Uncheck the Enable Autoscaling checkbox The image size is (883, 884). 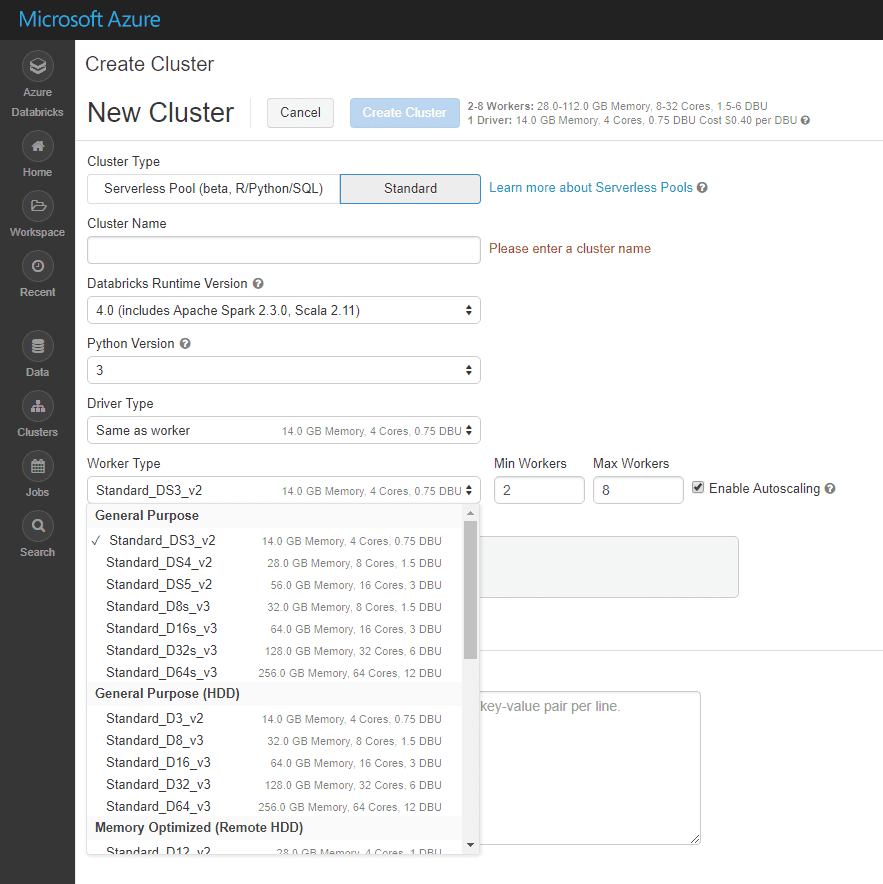(x=698, y=488)
